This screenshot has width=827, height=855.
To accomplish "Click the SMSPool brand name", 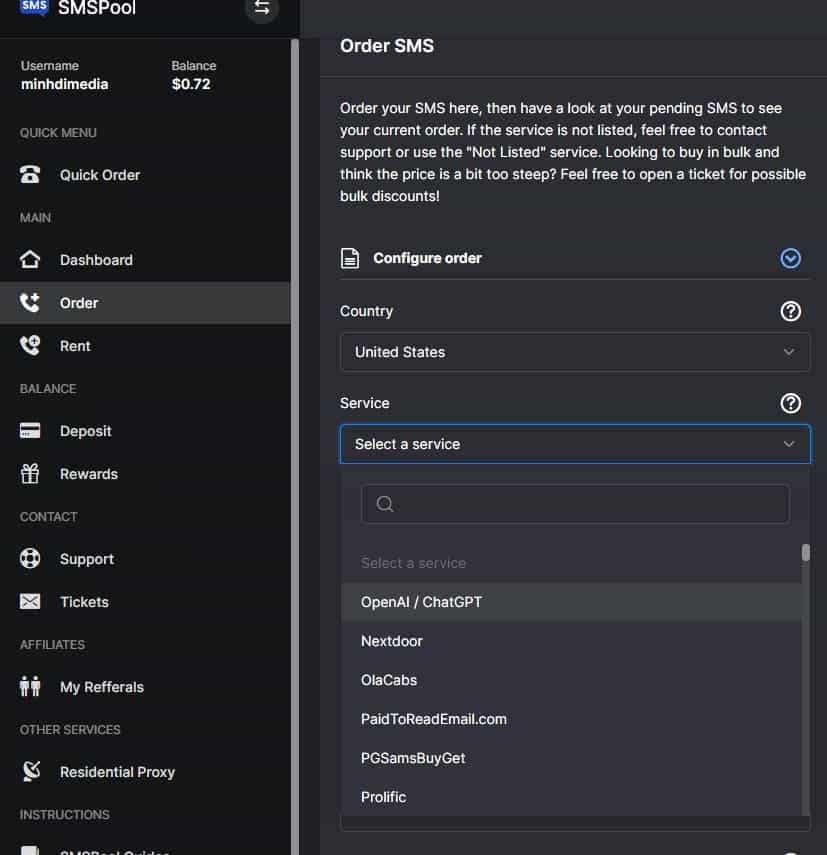I will point(96,8).
